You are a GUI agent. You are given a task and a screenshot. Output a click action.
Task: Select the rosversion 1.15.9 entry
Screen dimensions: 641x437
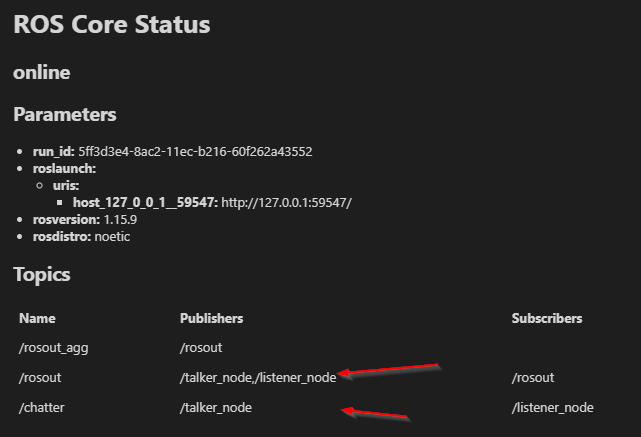(x=85, y=220)
